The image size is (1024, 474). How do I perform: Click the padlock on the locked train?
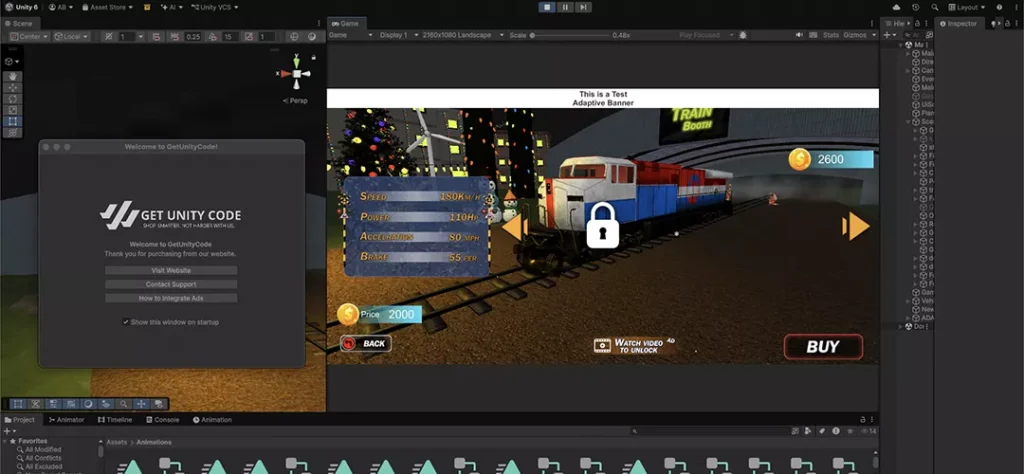click(x=602, y=225)
